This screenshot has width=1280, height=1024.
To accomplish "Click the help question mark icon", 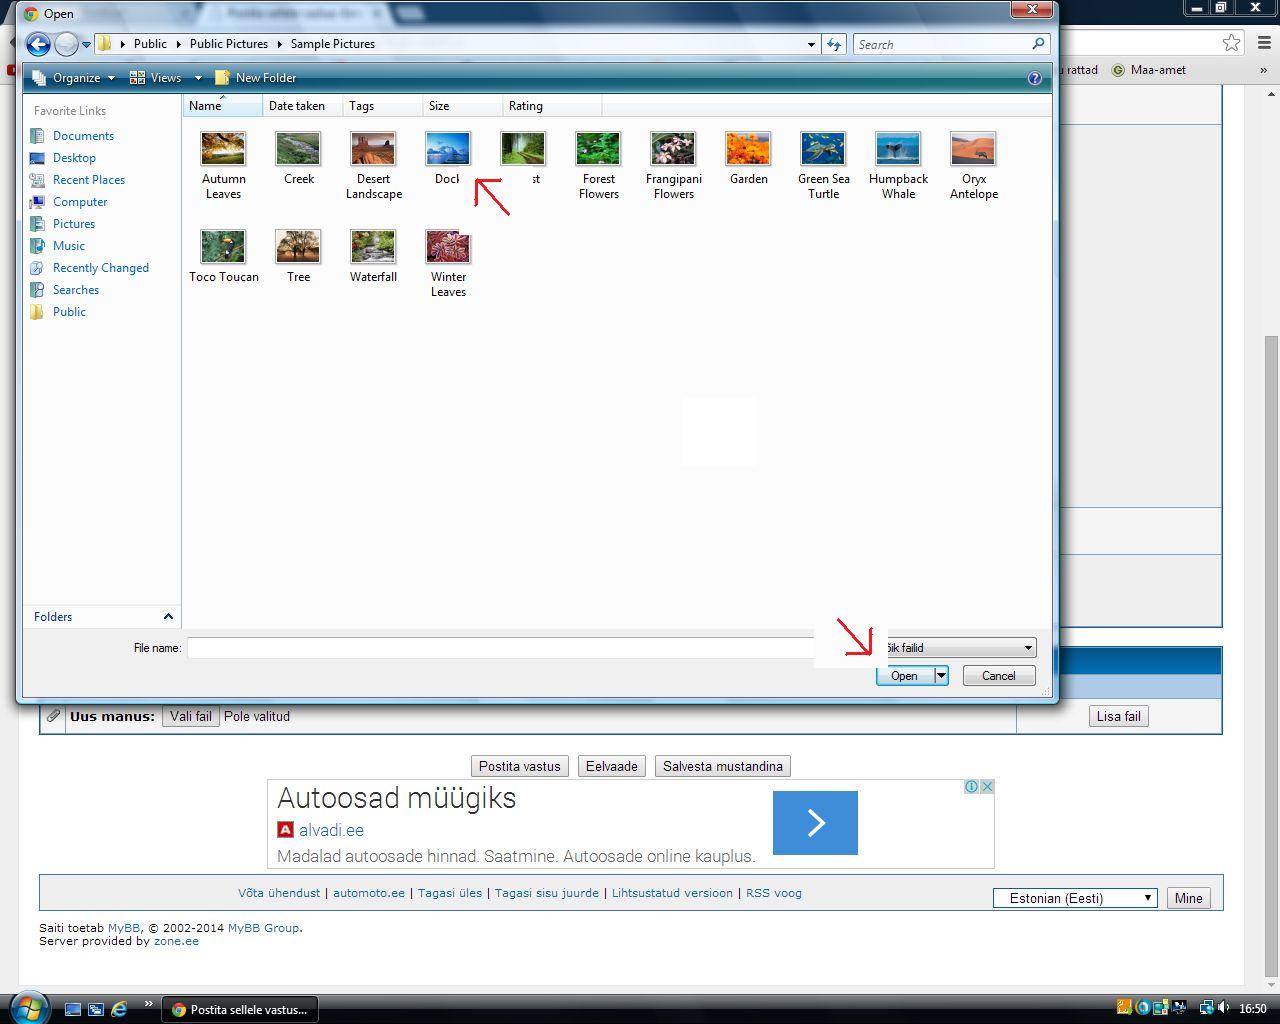I will pos(1035,78).
